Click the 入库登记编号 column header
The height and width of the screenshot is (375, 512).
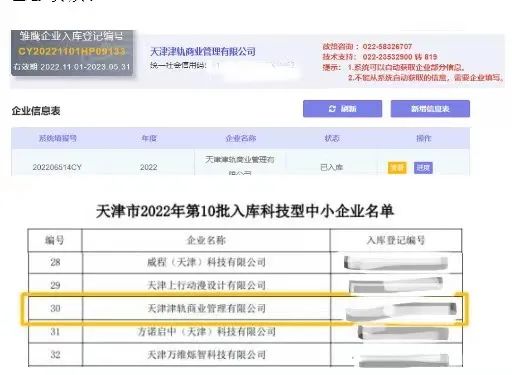pyautogui.click(x=396, y=240)
